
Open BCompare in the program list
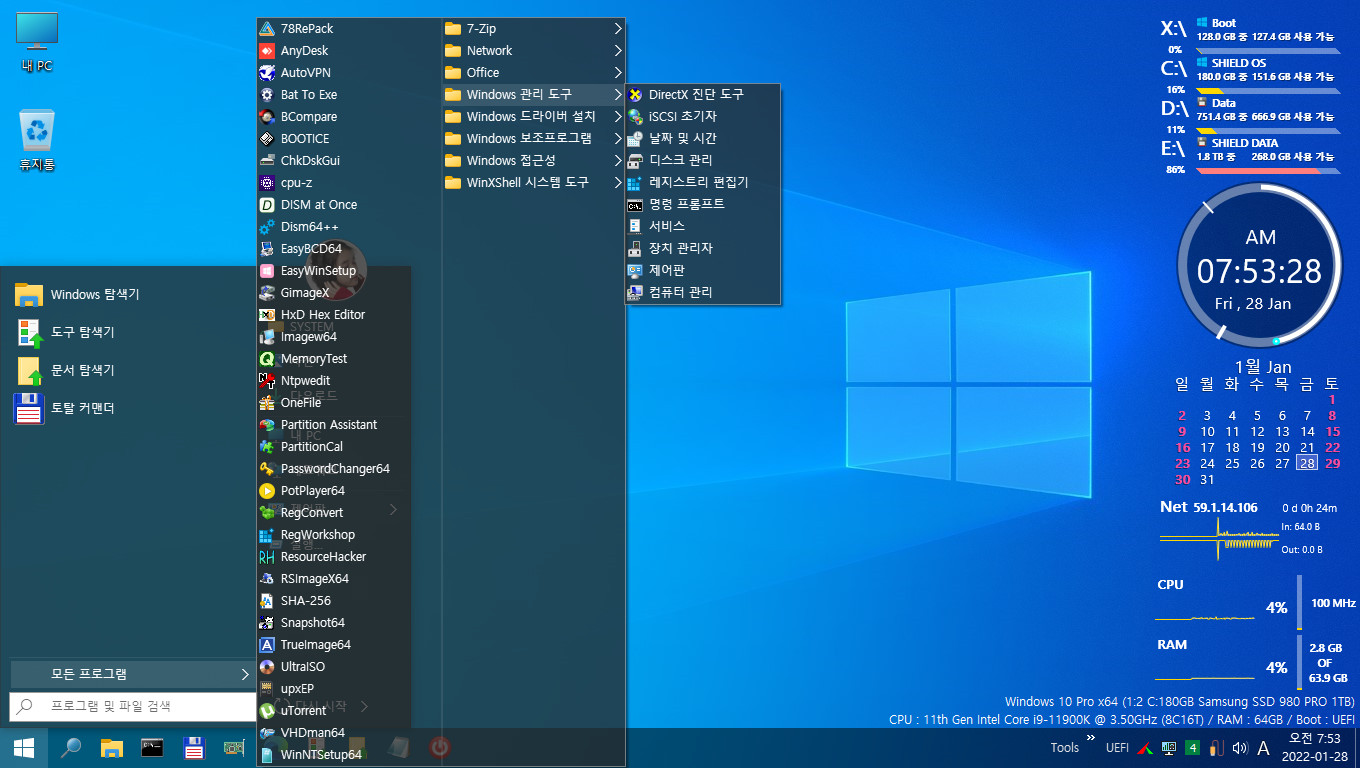349,116
